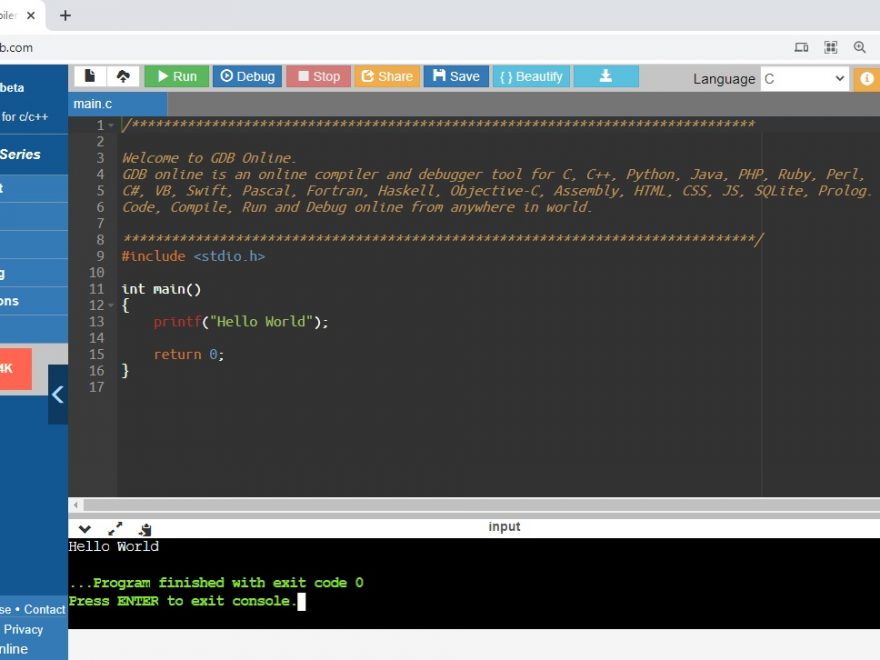This screenshot has height=660, width=880.
Task: Click the Beautify button
Action: click(x=531, y=76)
